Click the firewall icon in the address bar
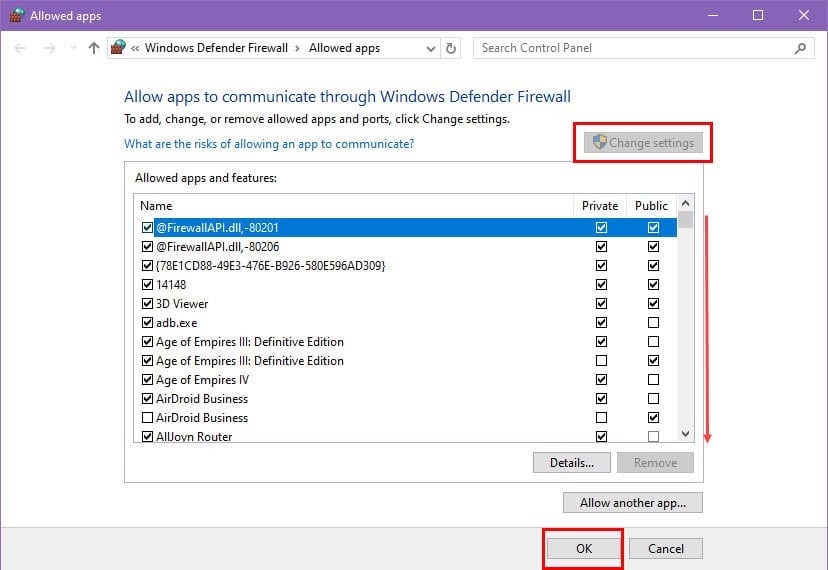Image resolution: width=828 pixels, height=570 pixels. pos(118,48)
